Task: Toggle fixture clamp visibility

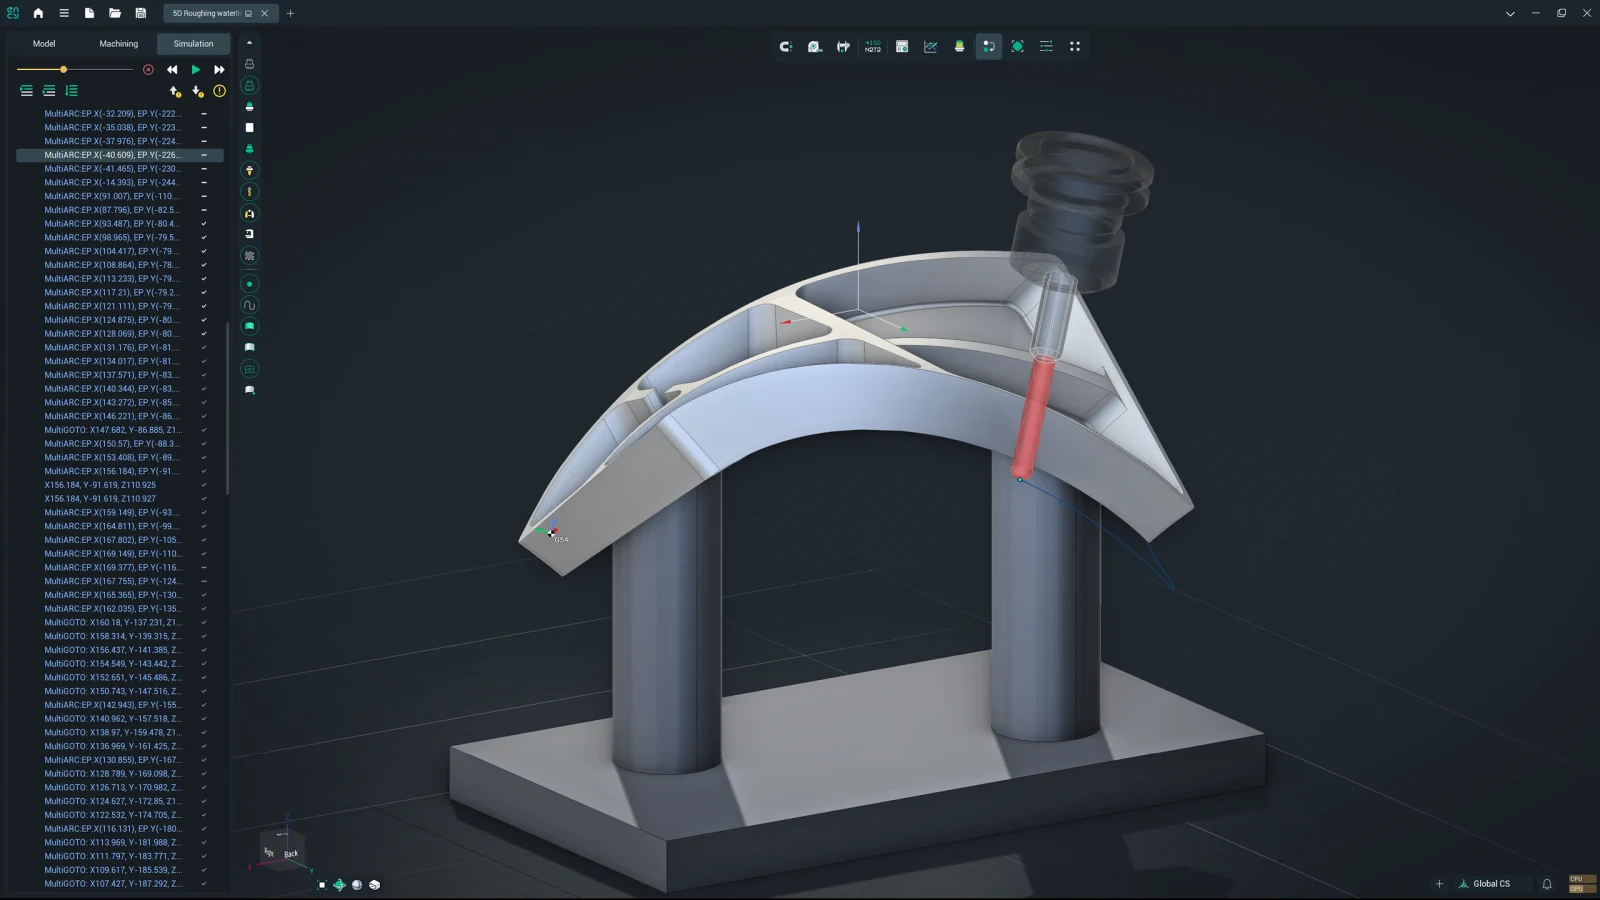Action: pyautogui.click(x=250, y=213)
